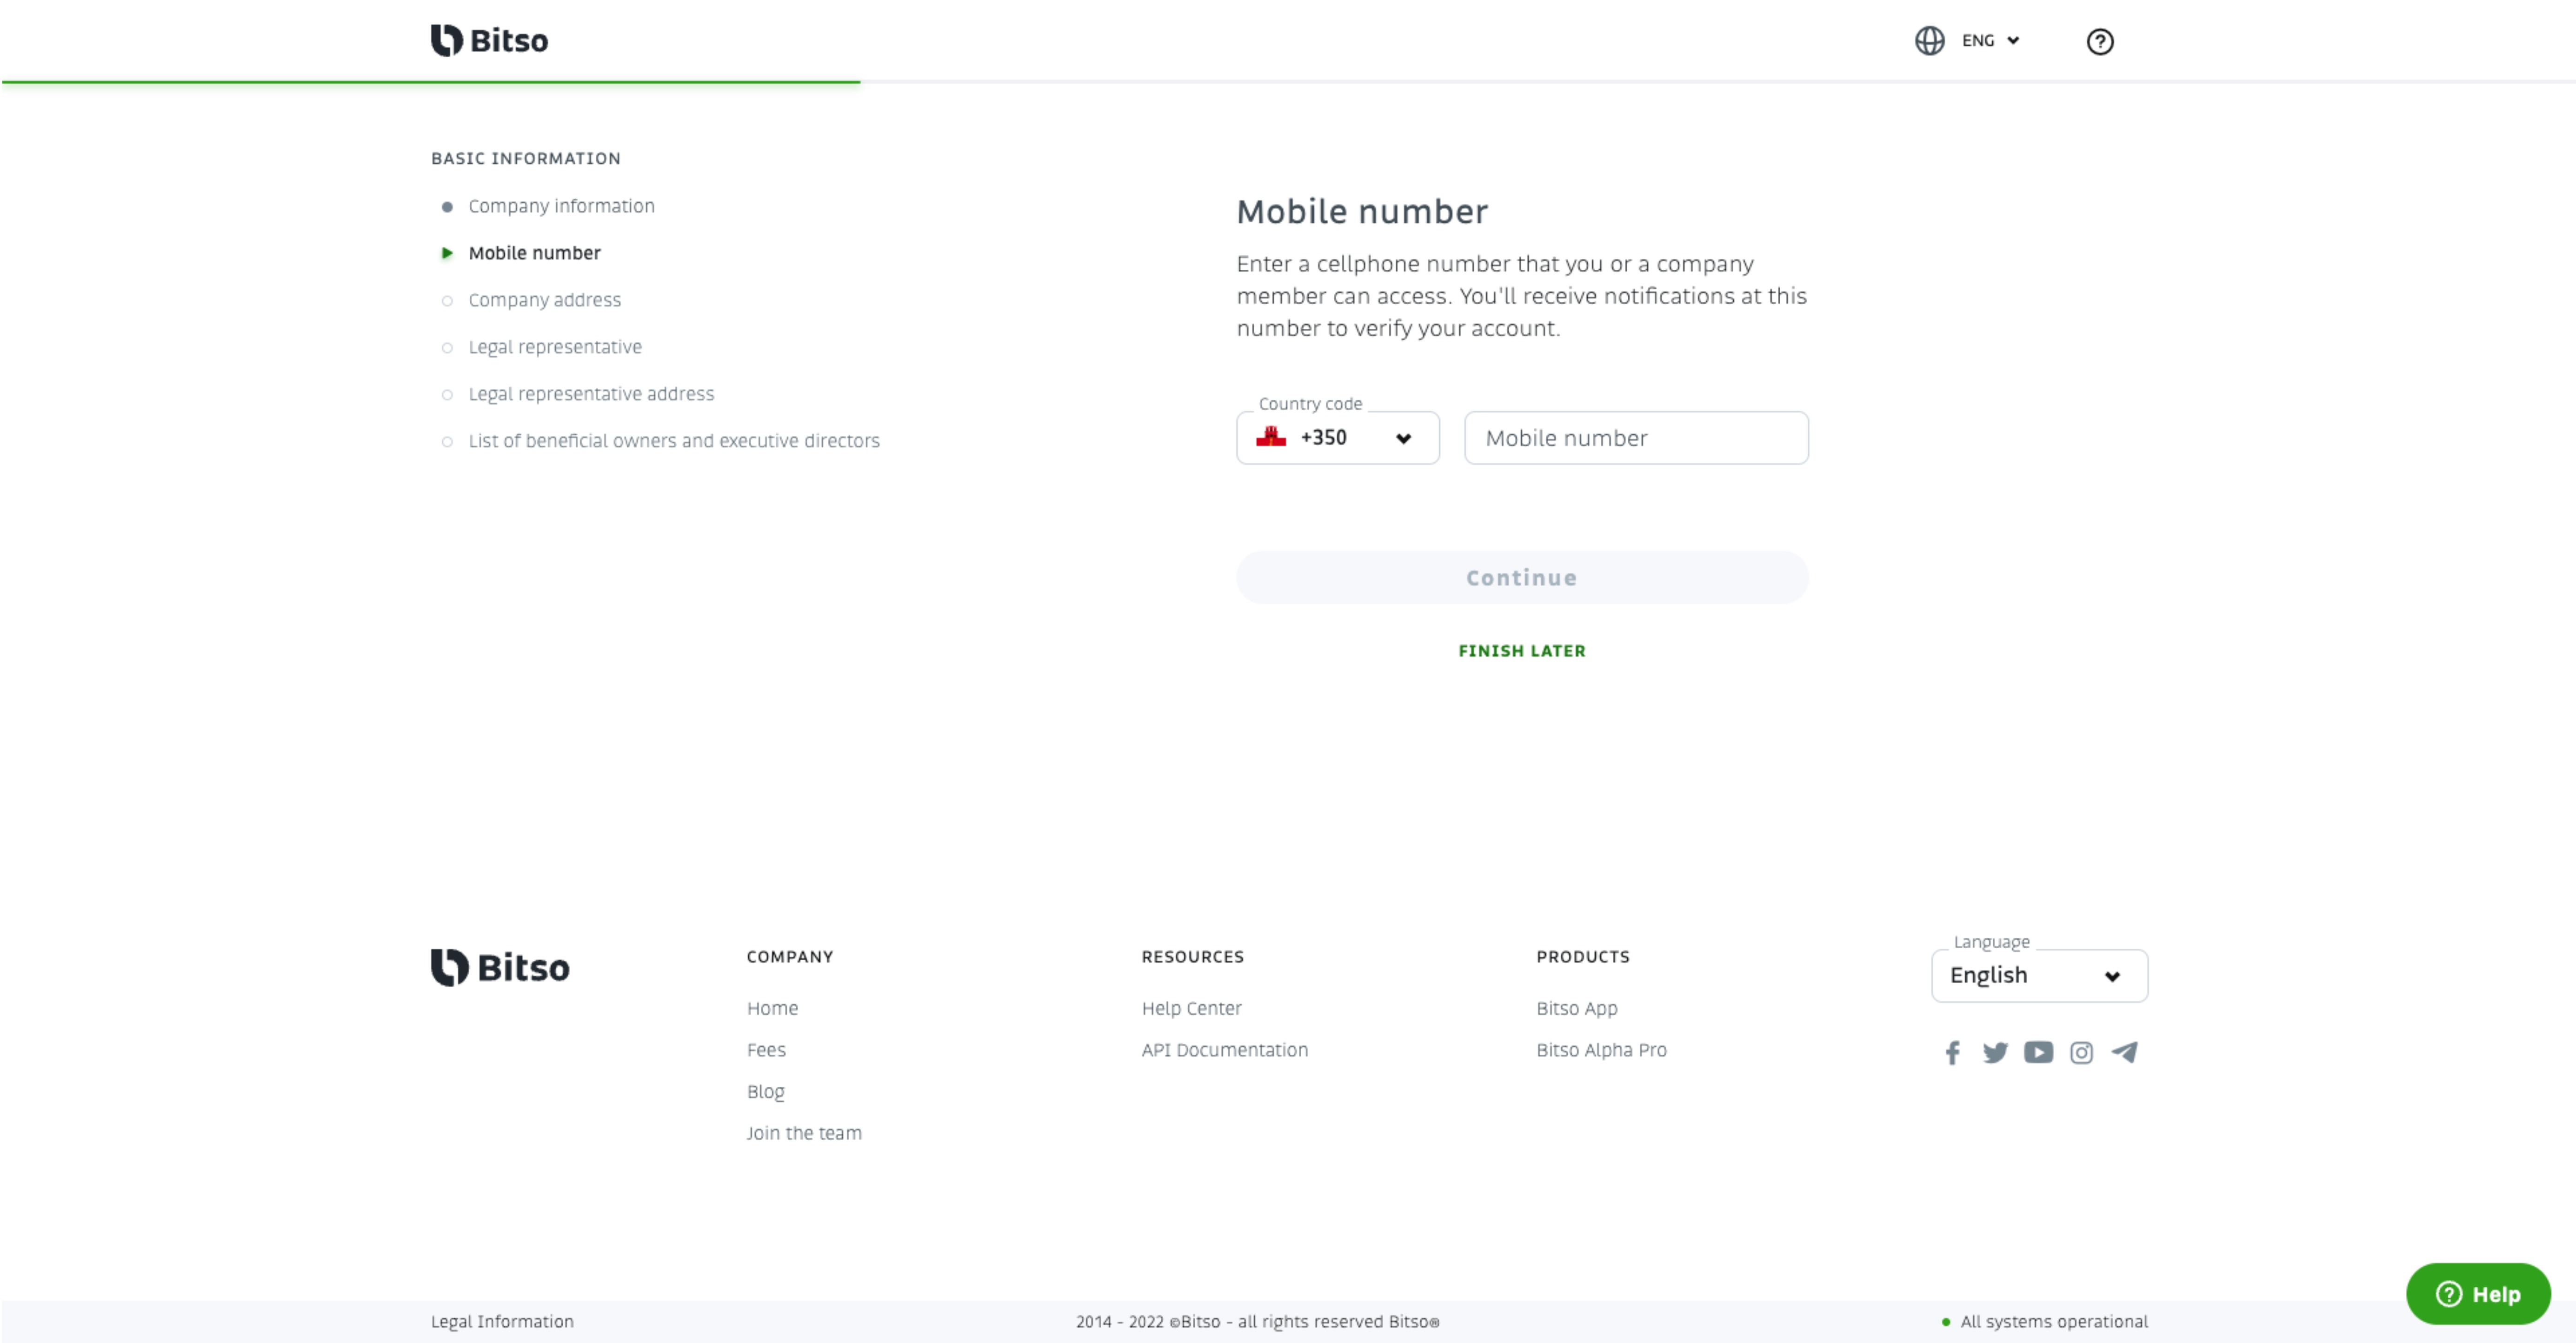2576x1343 pixels.
Task: Focus the Mobile number input field
Action: pyautogui.click(x=1635, y=438)
